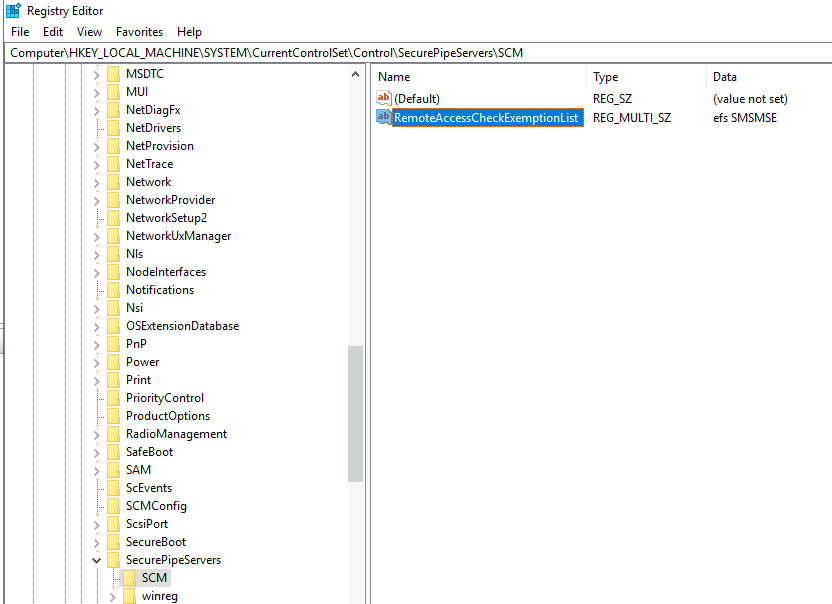The width and height of the screenshot is (832, 604).
Task: Select the MUI folder icon
Action: (113, 92)
